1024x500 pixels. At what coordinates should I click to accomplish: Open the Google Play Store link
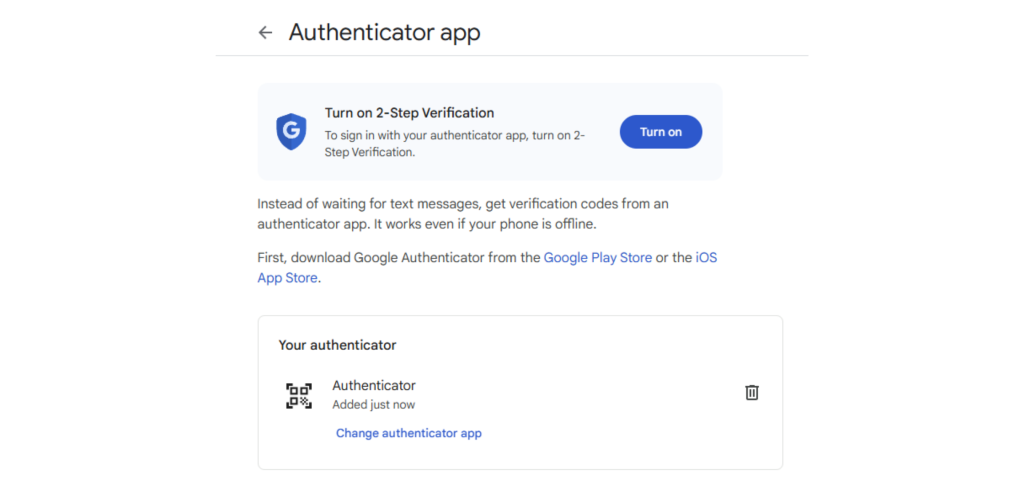click(598, 258)
